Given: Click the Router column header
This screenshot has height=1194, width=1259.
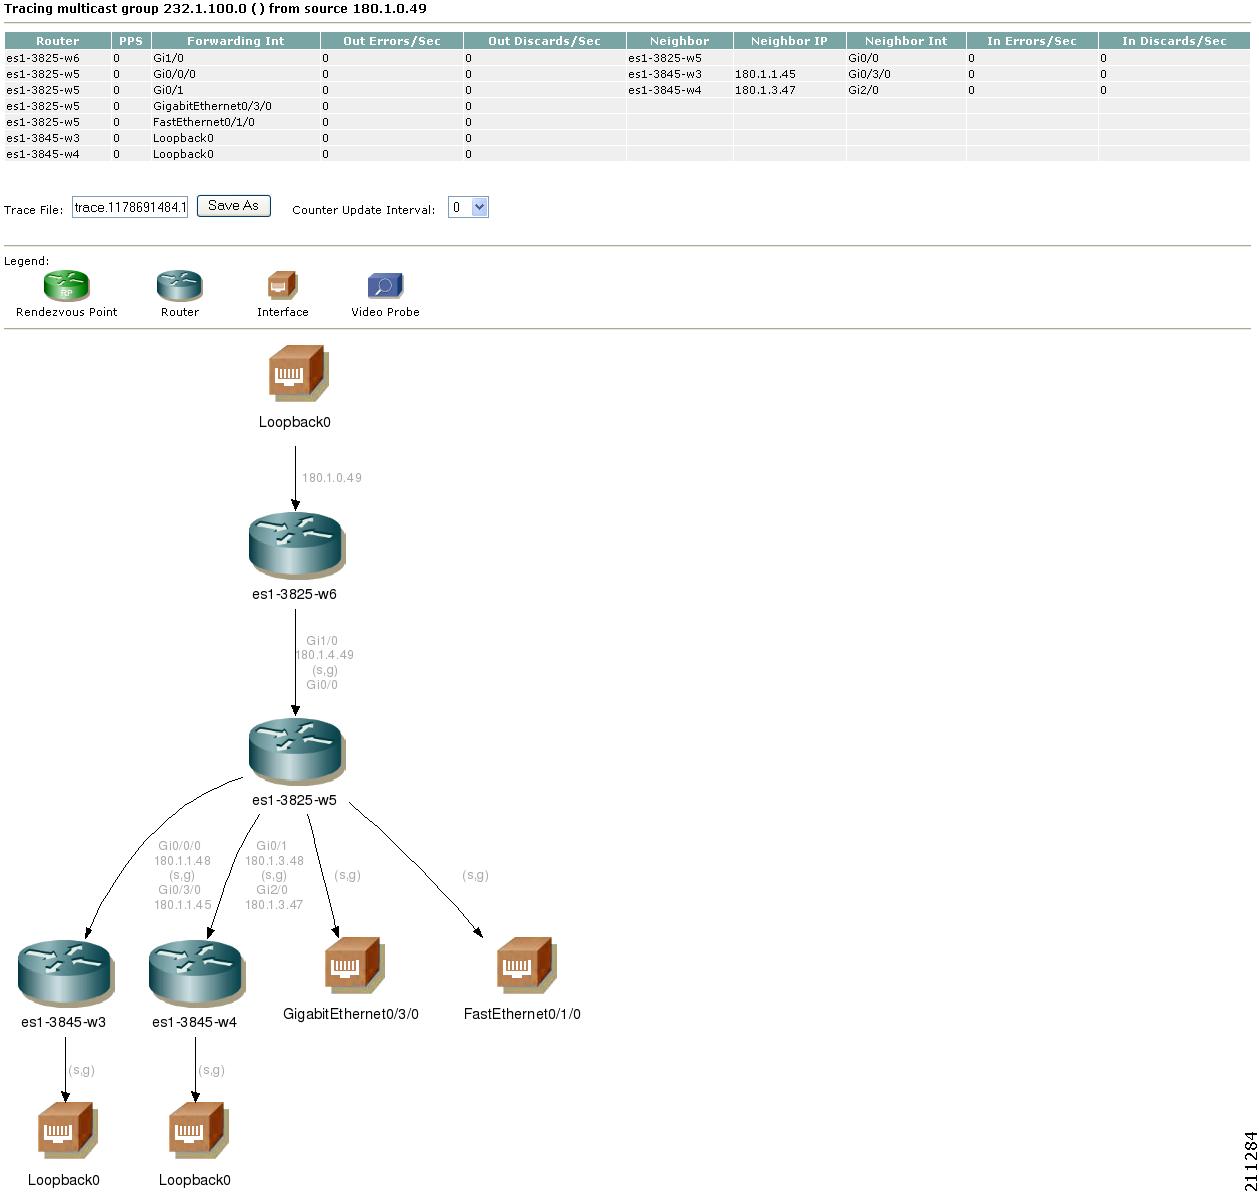Looking at the screenshot, I should 58,40.
